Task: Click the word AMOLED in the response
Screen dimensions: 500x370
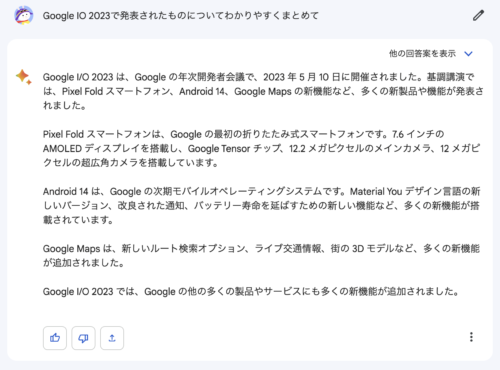Action: coord(62,149)
